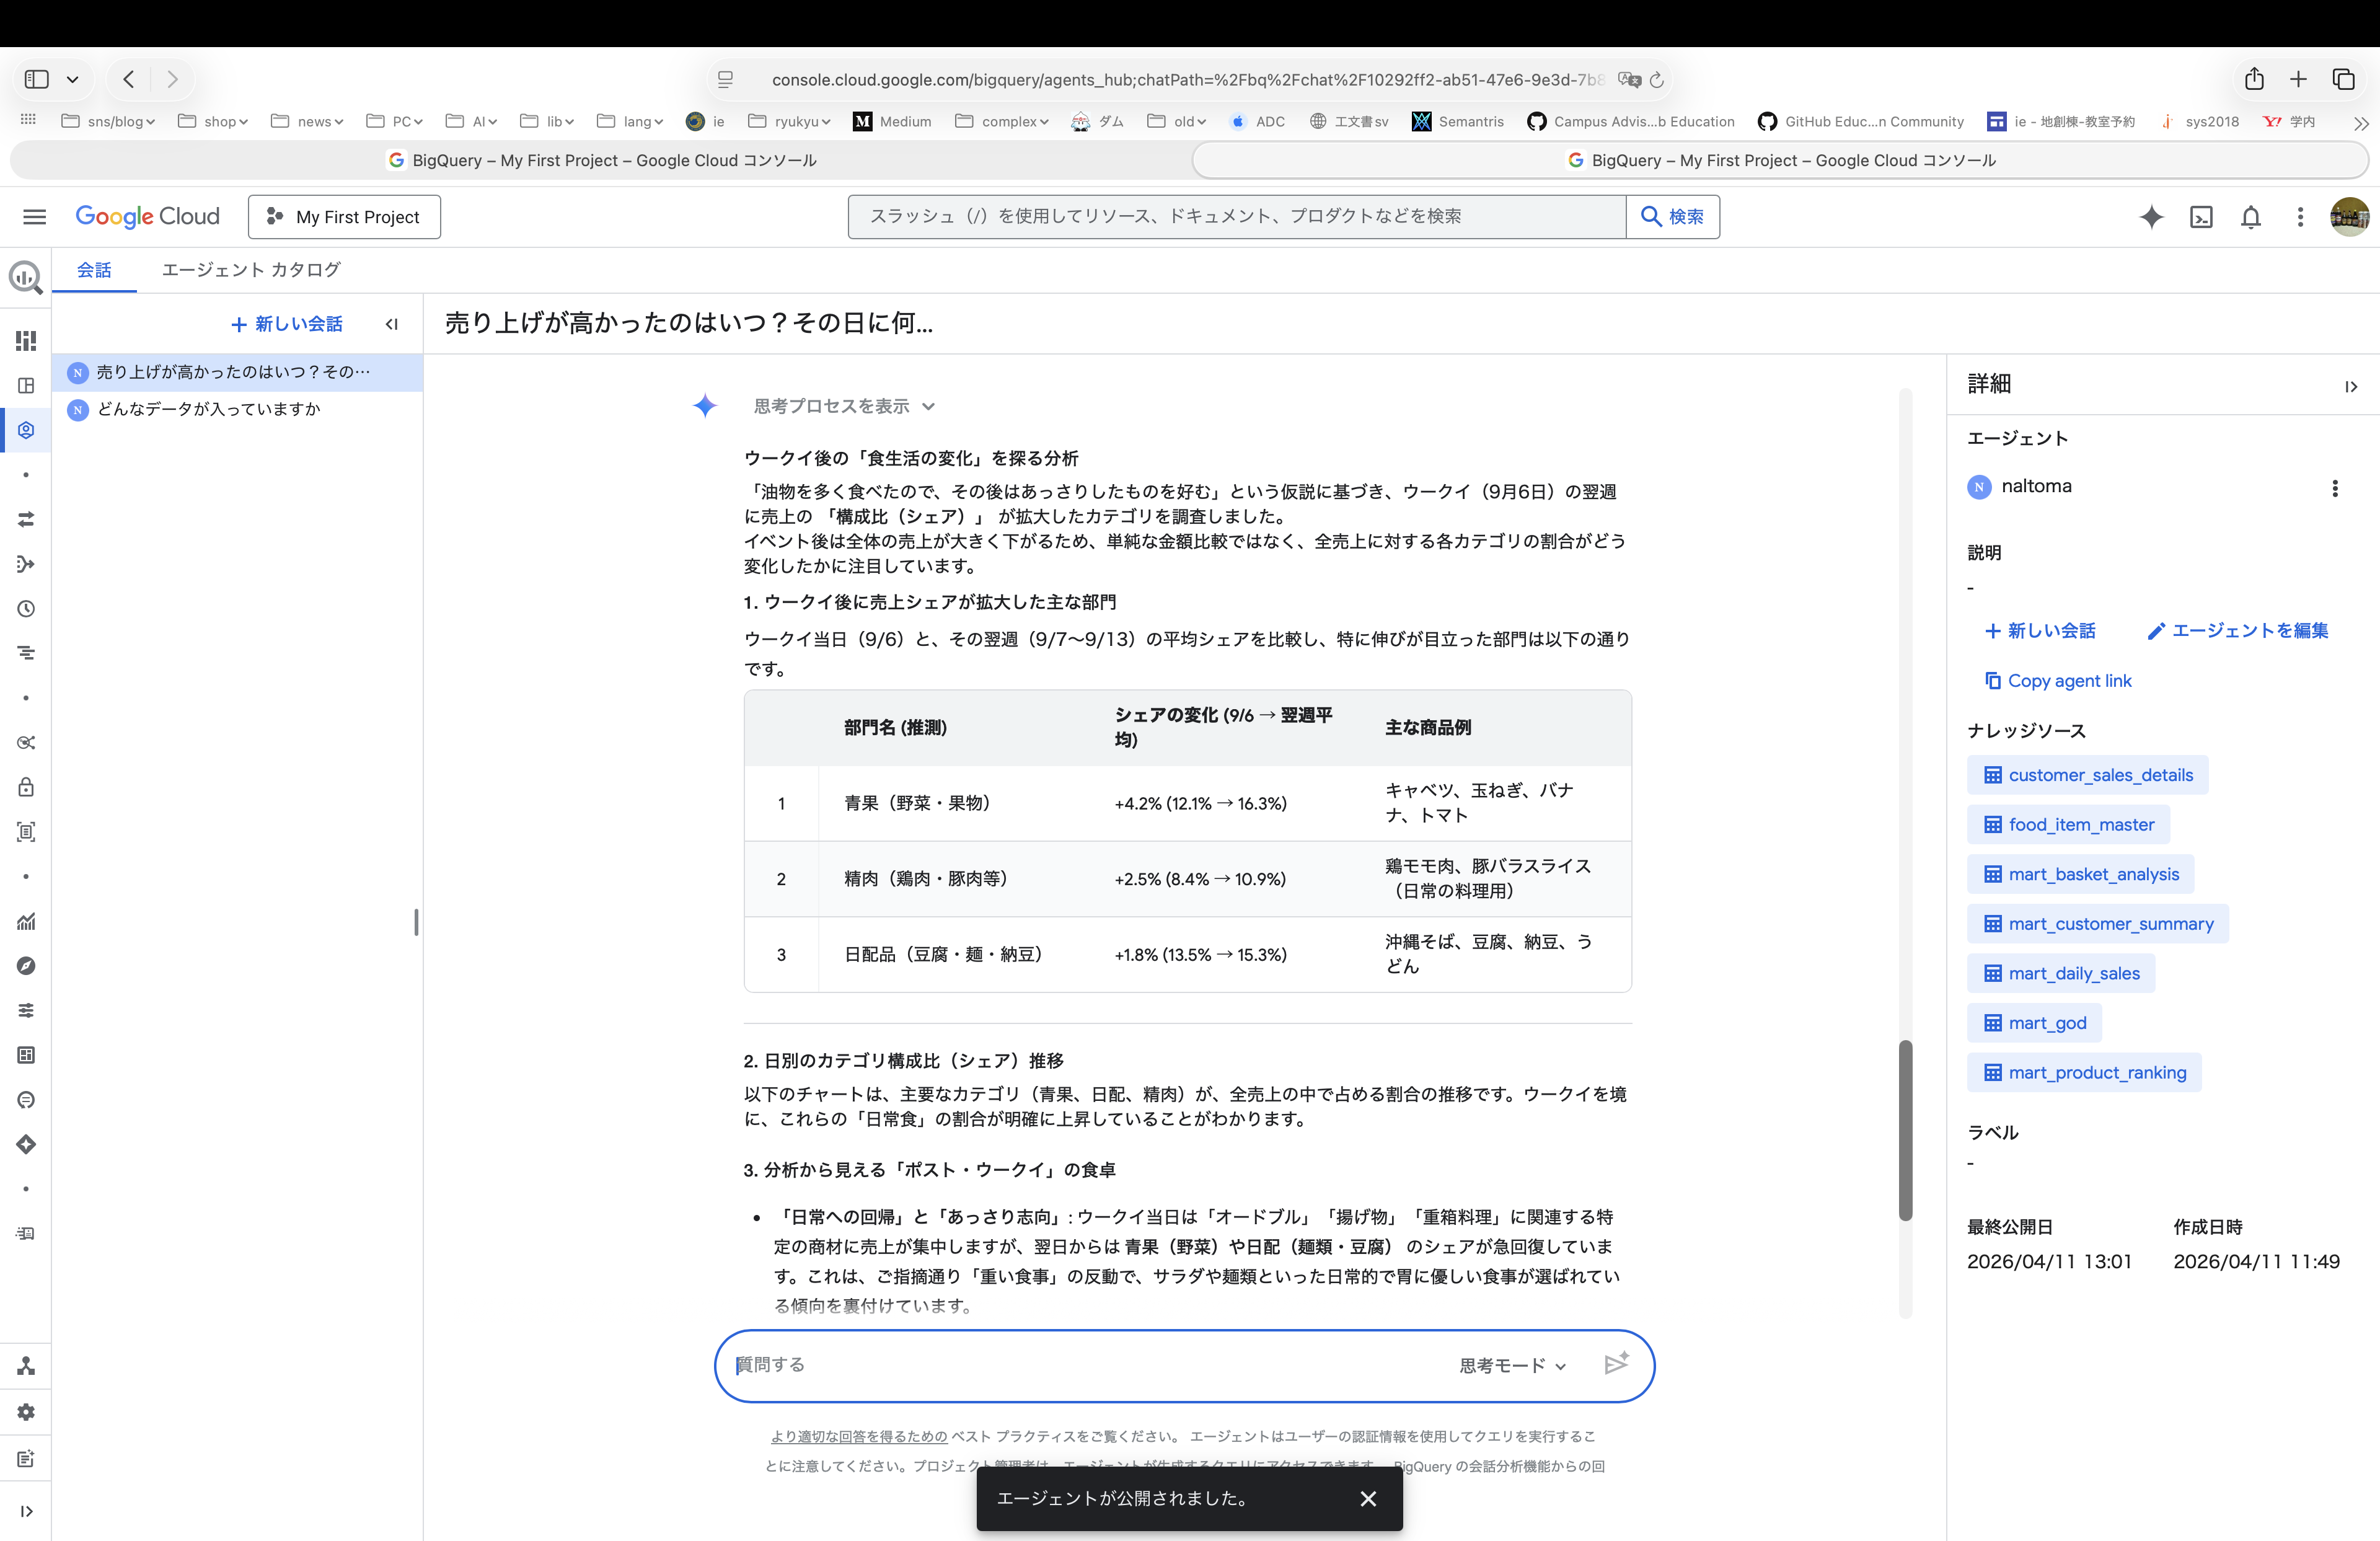Viewport: 2380px width, 1541px height.
Task: Select the 会話 tab
Action: (x=95, y=270)
